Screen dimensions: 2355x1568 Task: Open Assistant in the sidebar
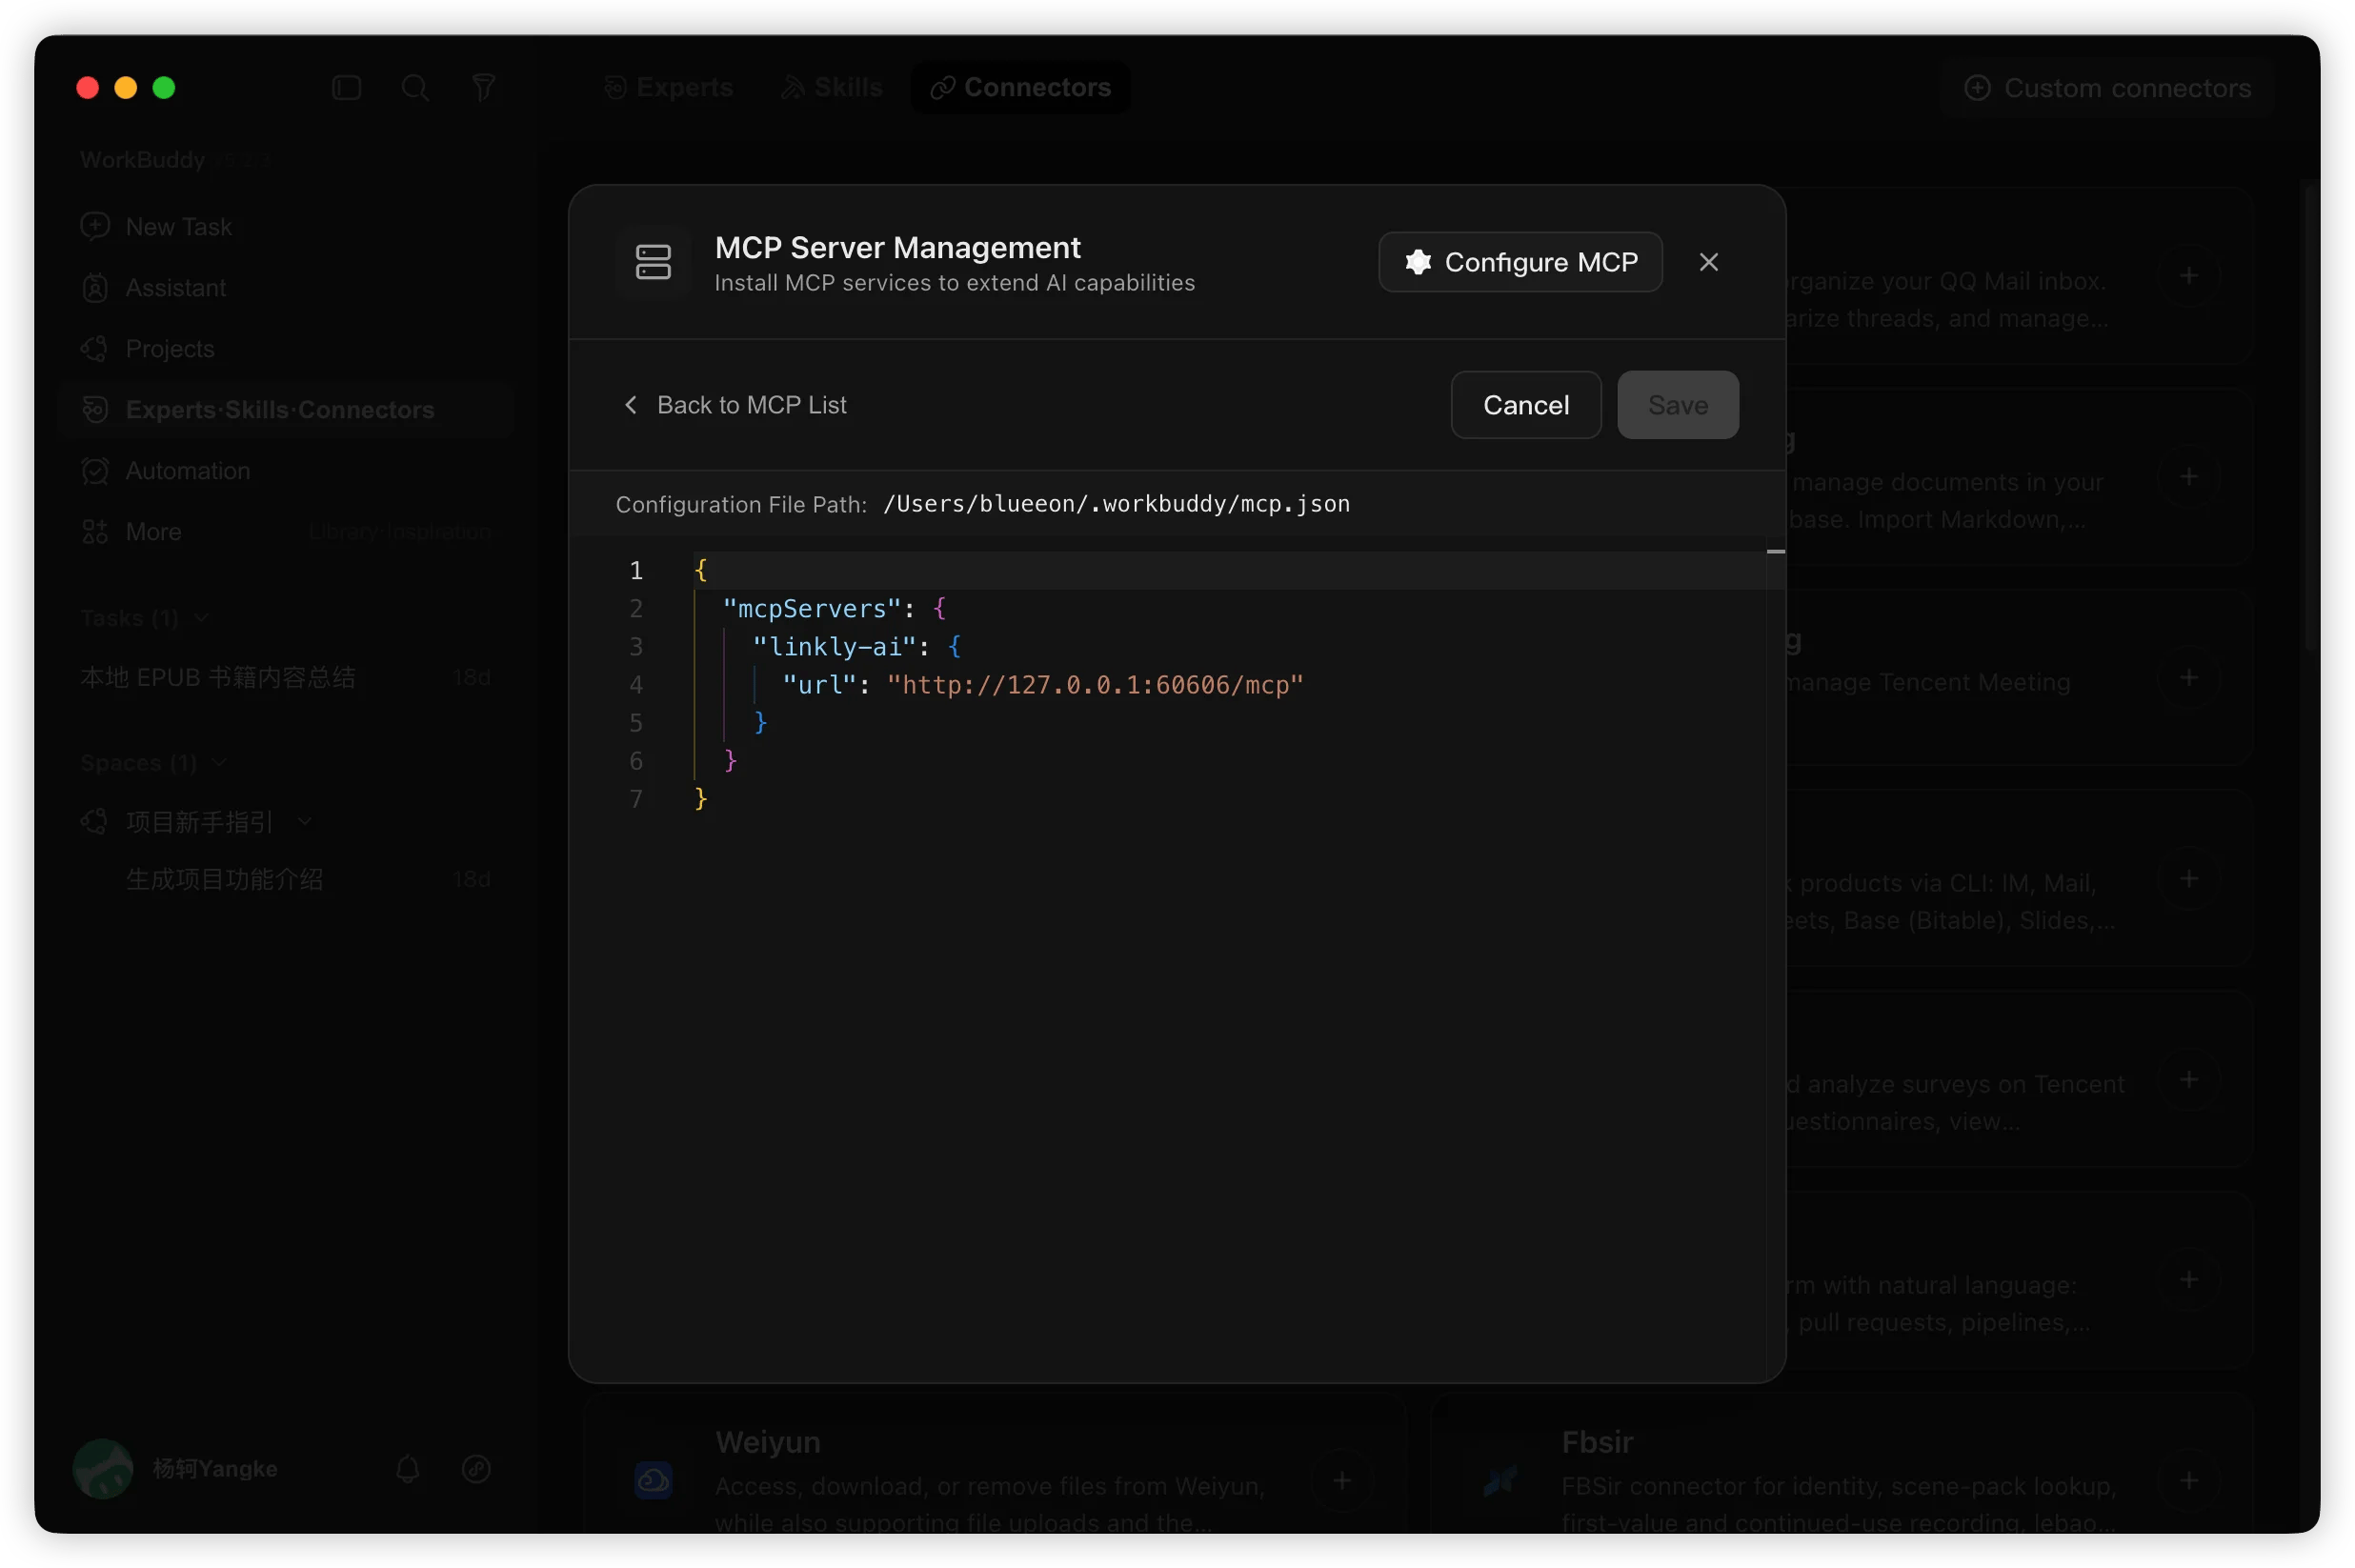[286, 288]
